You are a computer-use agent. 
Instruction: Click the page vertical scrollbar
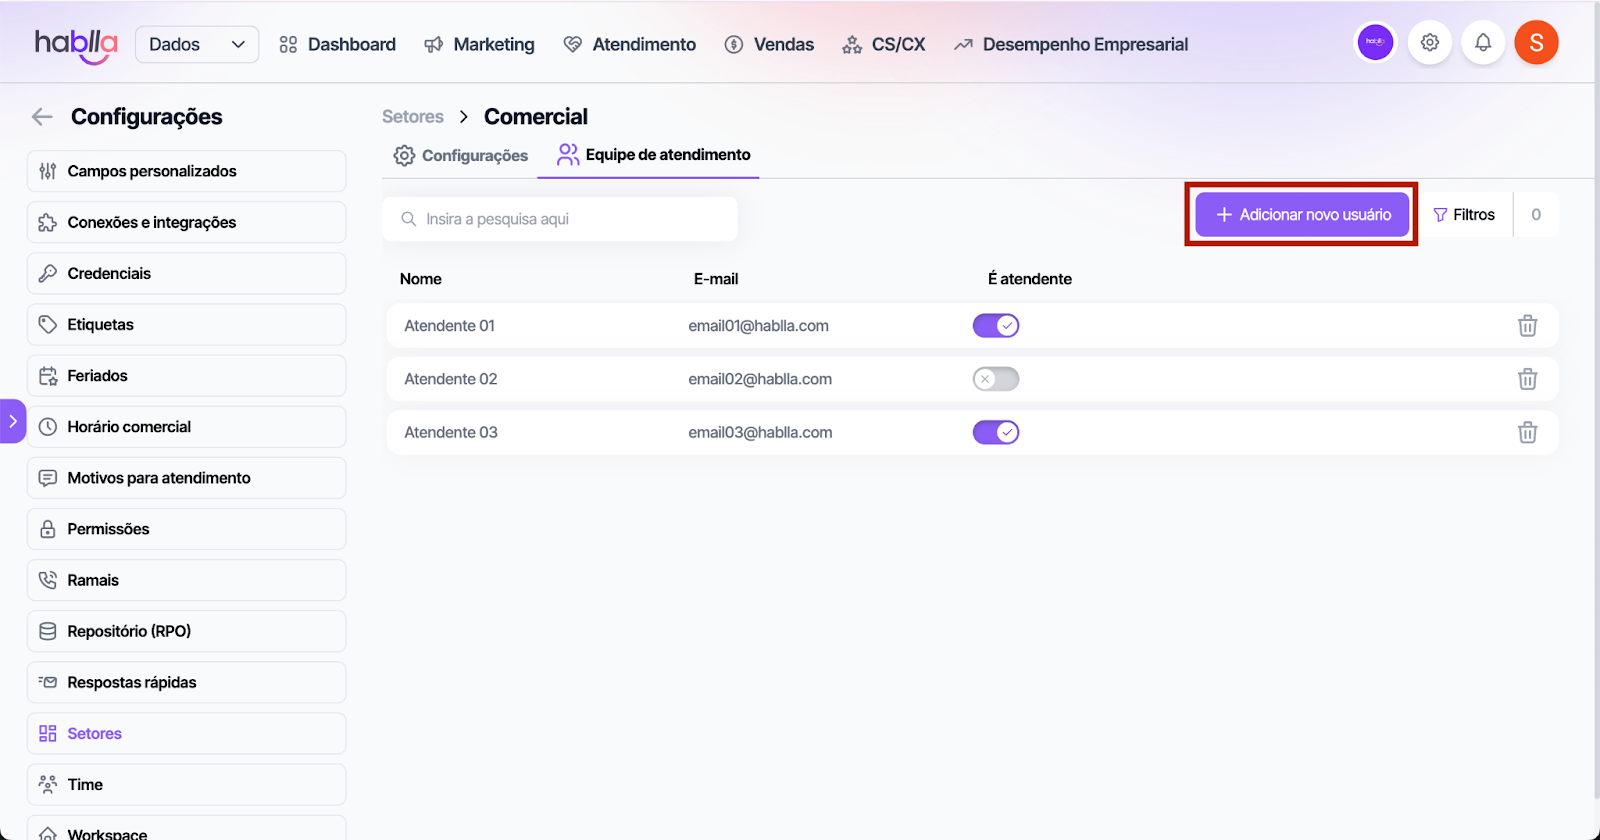pos(1596,400)
